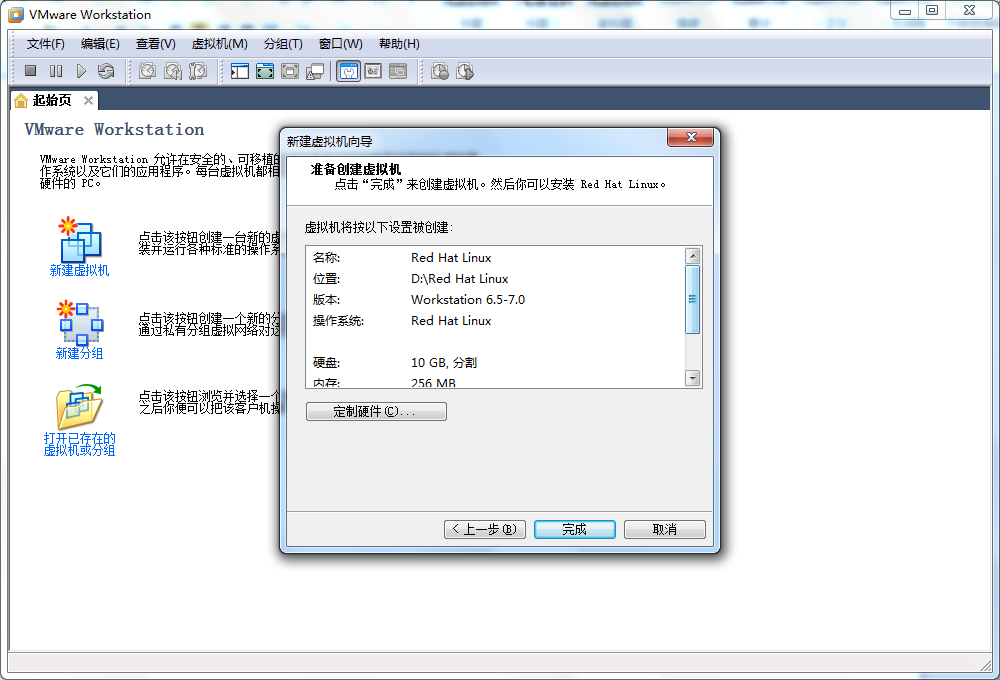This screenshot has height=680, width=1000.
Task: Open the 文件(F) menu
Action: (45, 44)
